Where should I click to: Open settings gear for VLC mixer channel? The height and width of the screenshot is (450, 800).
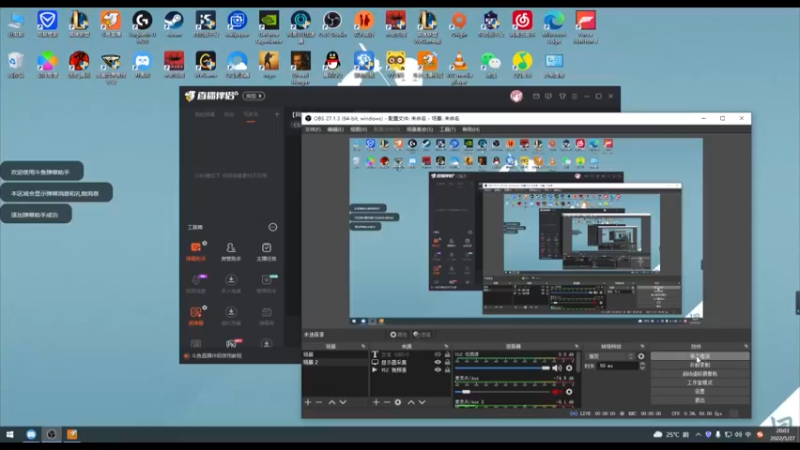(x=569, y=368)
